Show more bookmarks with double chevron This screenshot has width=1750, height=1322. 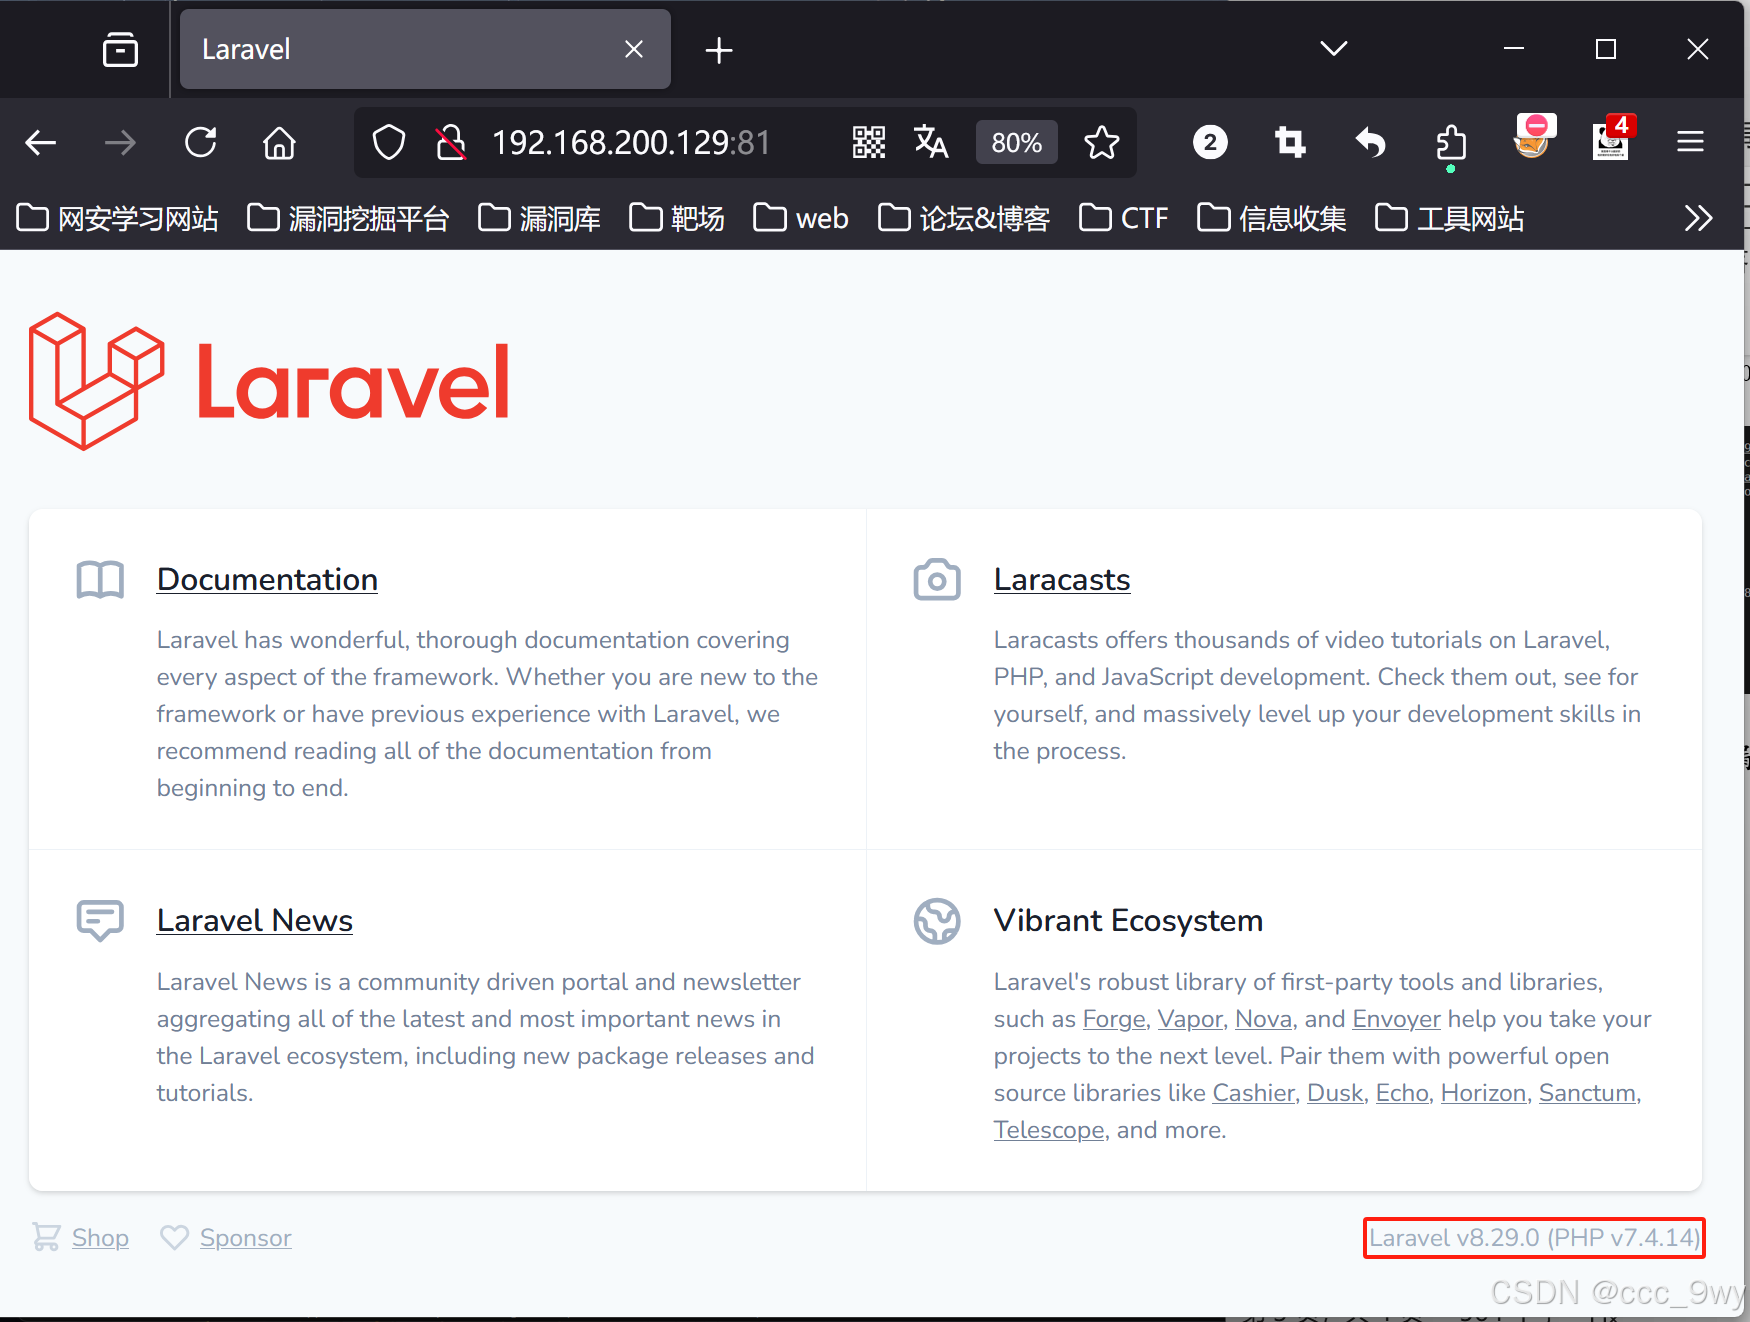[1698, 218]
